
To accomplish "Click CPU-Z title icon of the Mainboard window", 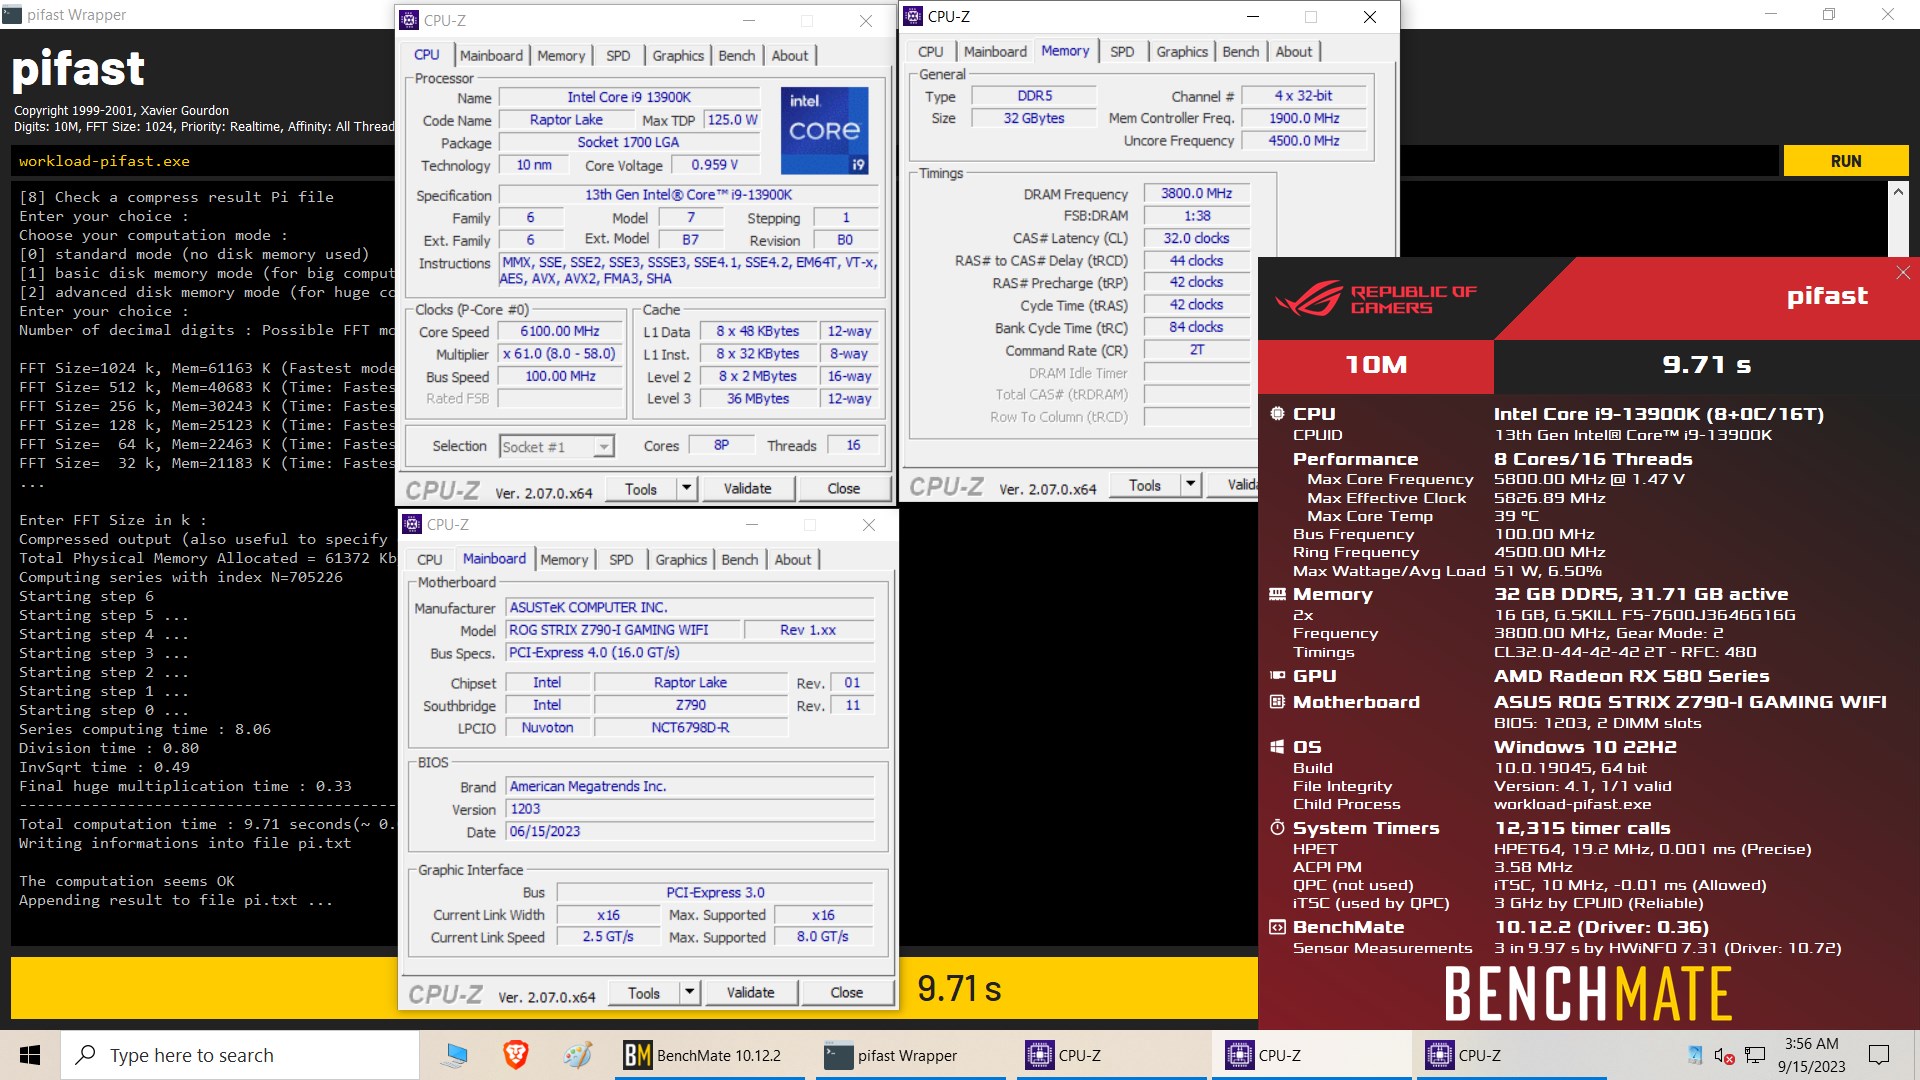I will pyautogui.click(x=412, y=524).
